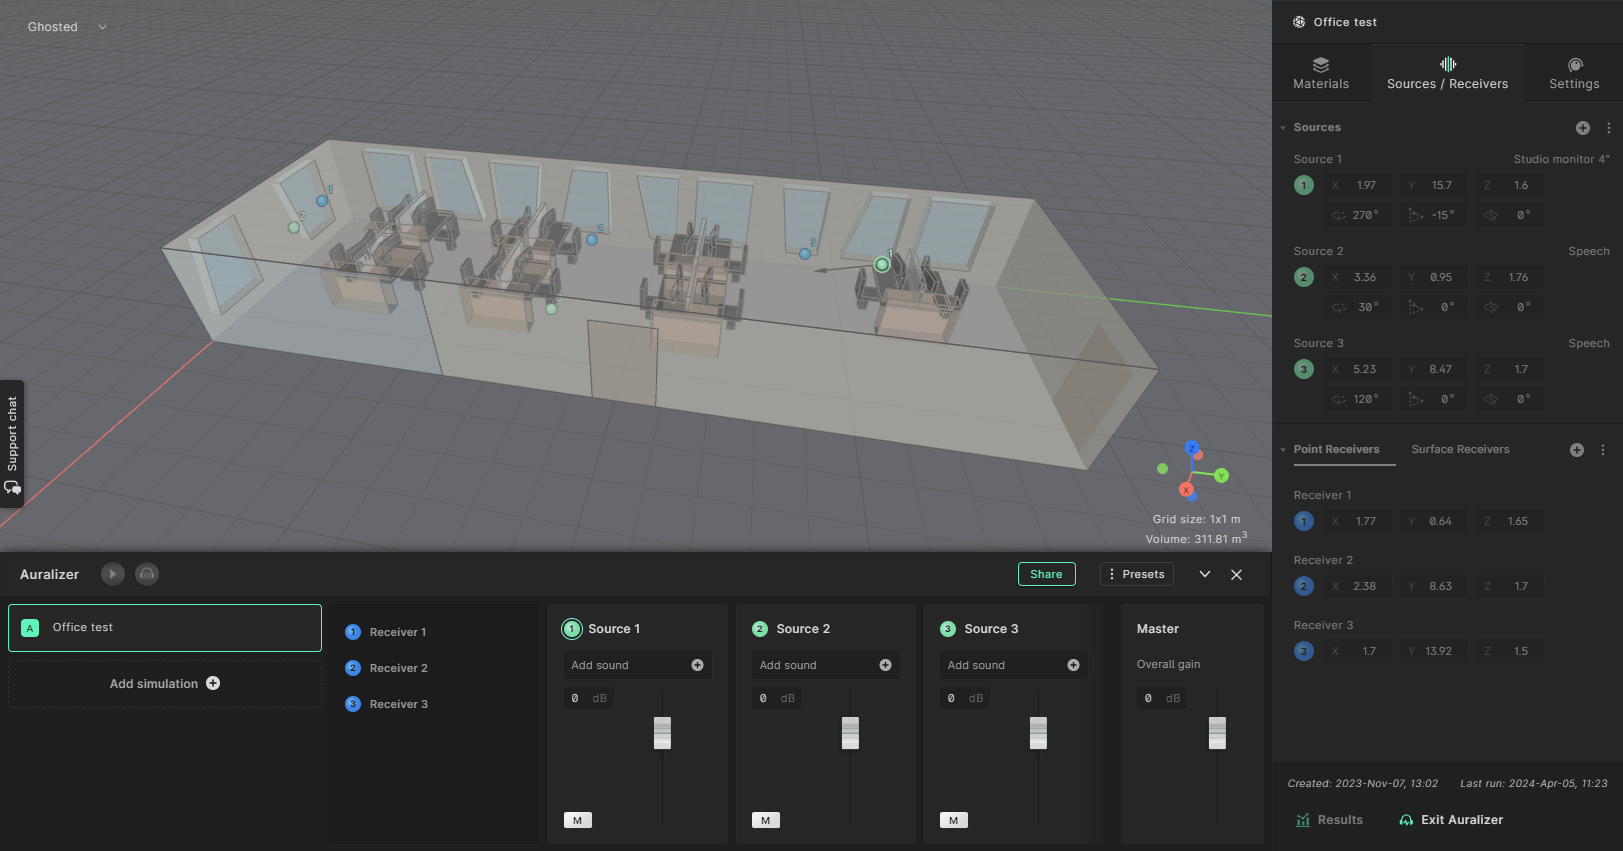Switch to Sources / Receivers tab
The height and width of the screenshot is (851, 1623).
pos(1447,73)
